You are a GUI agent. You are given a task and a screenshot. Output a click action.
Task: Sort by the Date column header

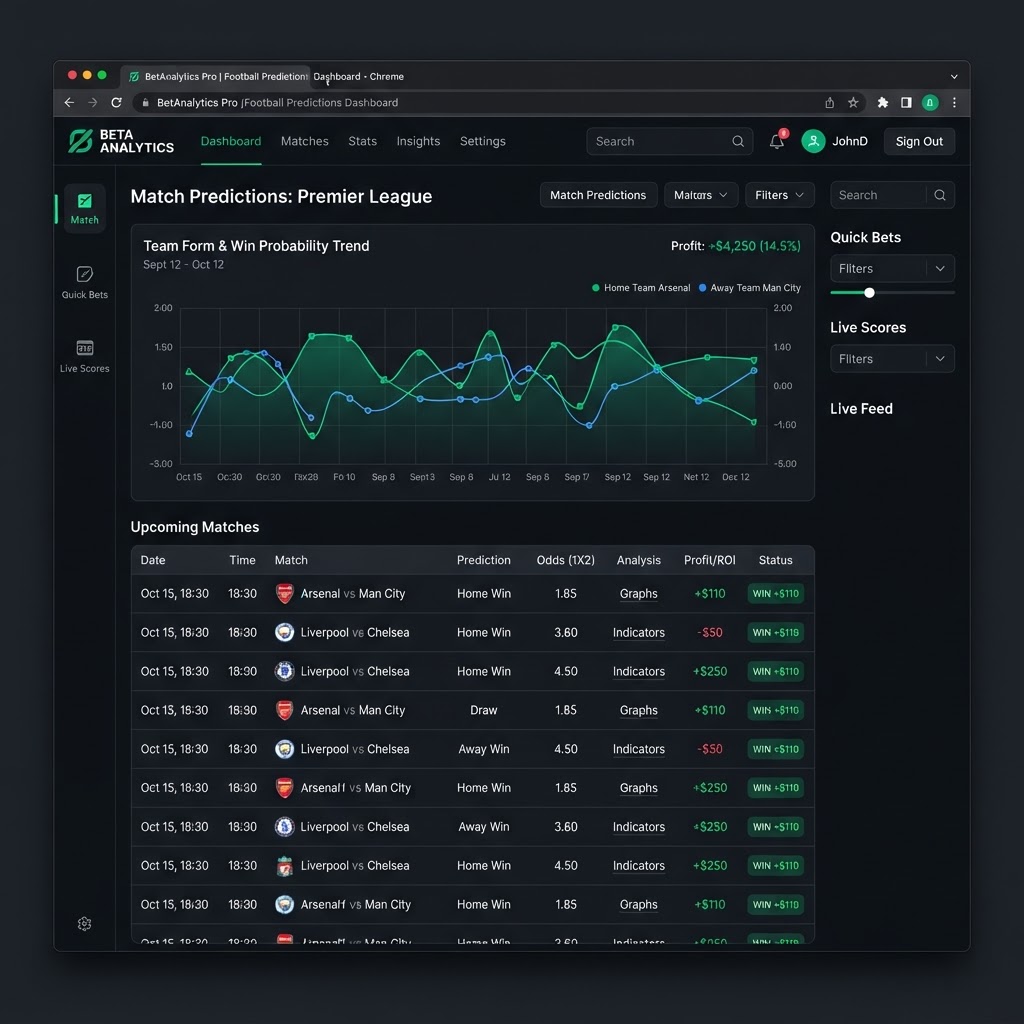pos(153,560)
